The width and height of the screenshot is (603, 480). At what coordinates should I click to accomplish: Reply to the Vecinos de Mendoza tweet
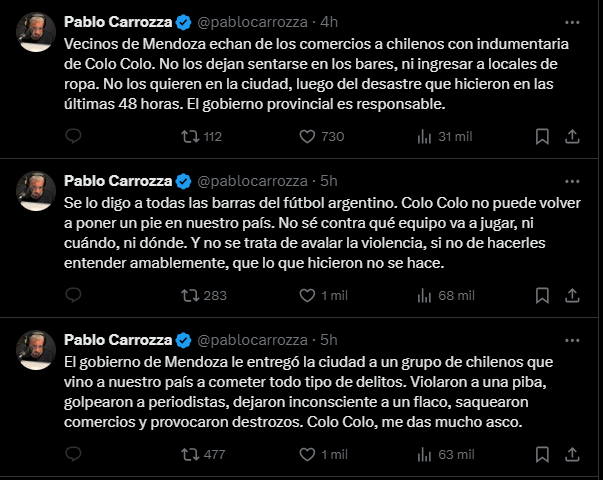[x=73, y=136]
